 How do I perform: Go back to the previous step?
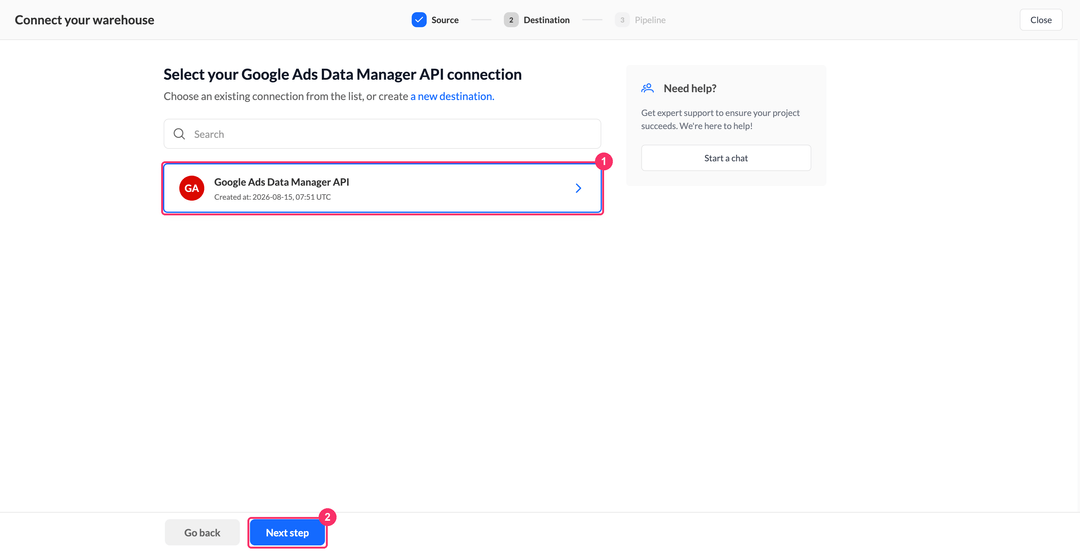(x=202, y=533)
